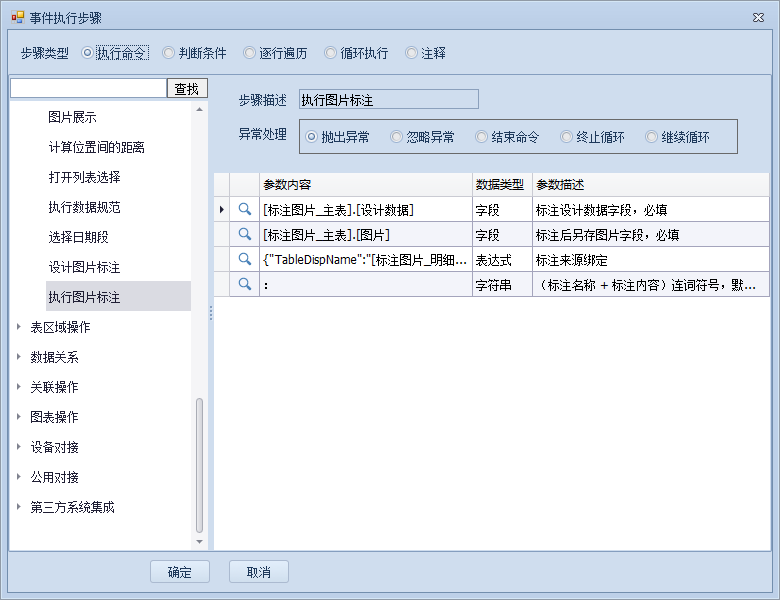Click the command search input box
The height and width of the screenshot is (600, 780).
pos(88,89)
